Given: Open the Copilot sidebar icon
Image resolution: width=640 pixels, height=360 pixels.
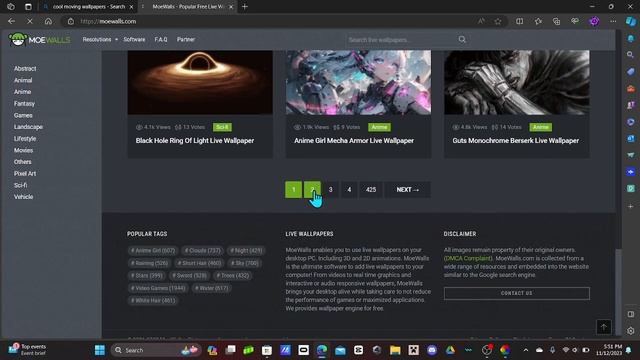Looking at the screenshot, I should [631, 21].
